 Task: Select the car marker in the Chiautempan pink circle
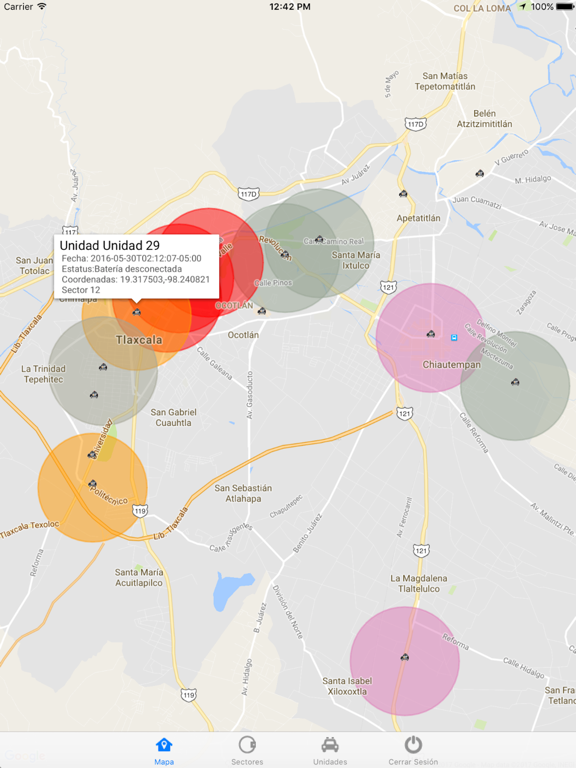(431, 334)
